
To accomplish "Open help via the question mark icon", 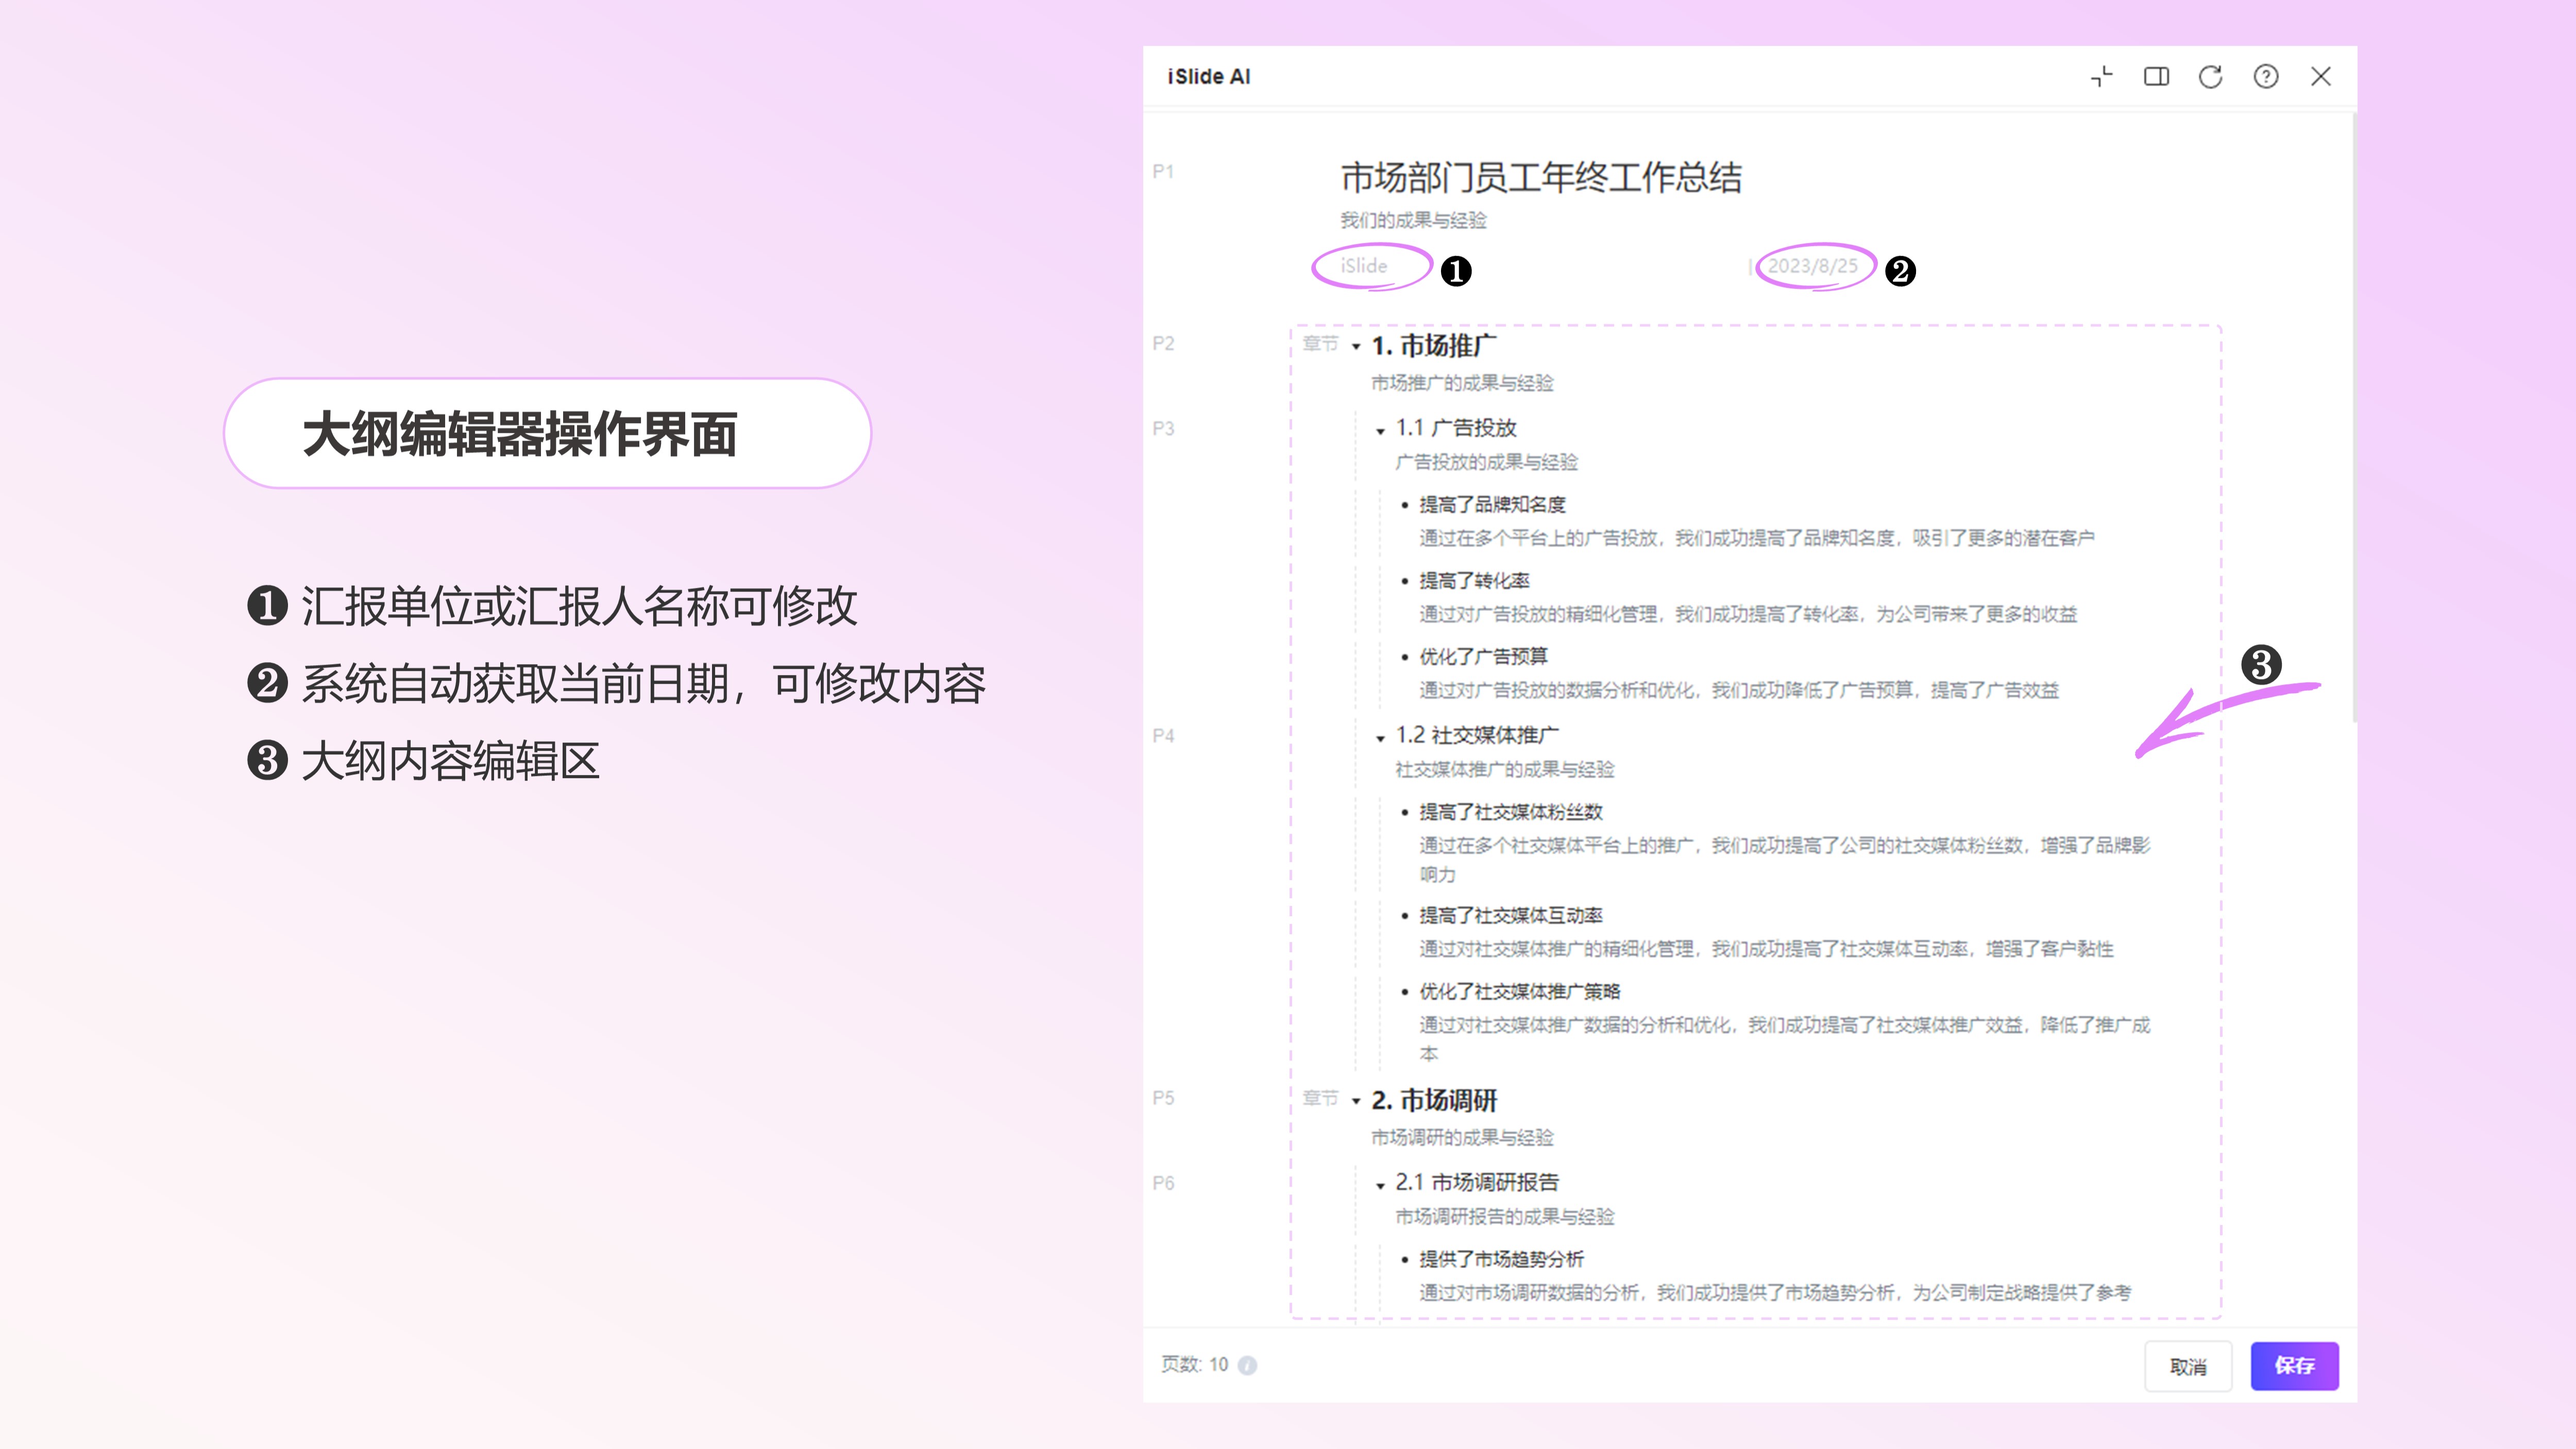I will 2265,77.
